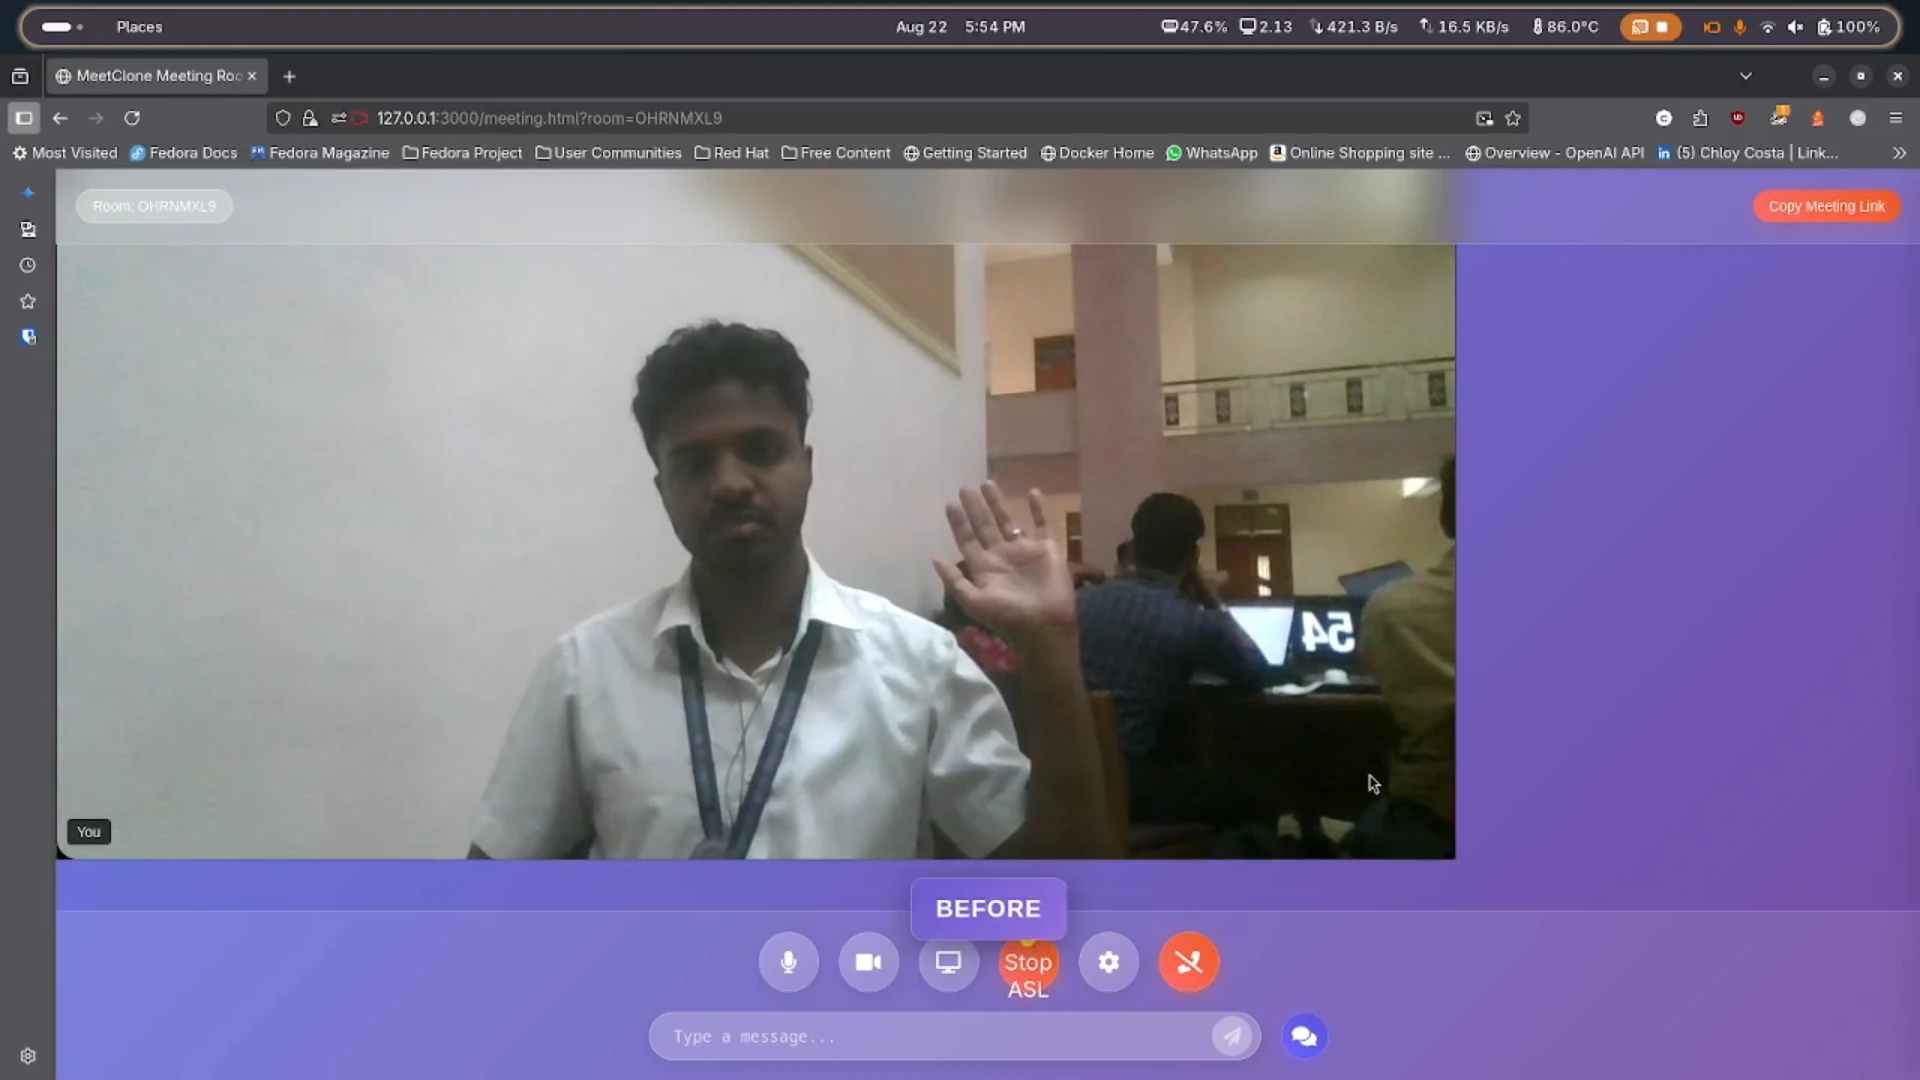Click the uBlock Origin extension icon
This screenshot has width=1920, height=1080.
pos(1739,118)
